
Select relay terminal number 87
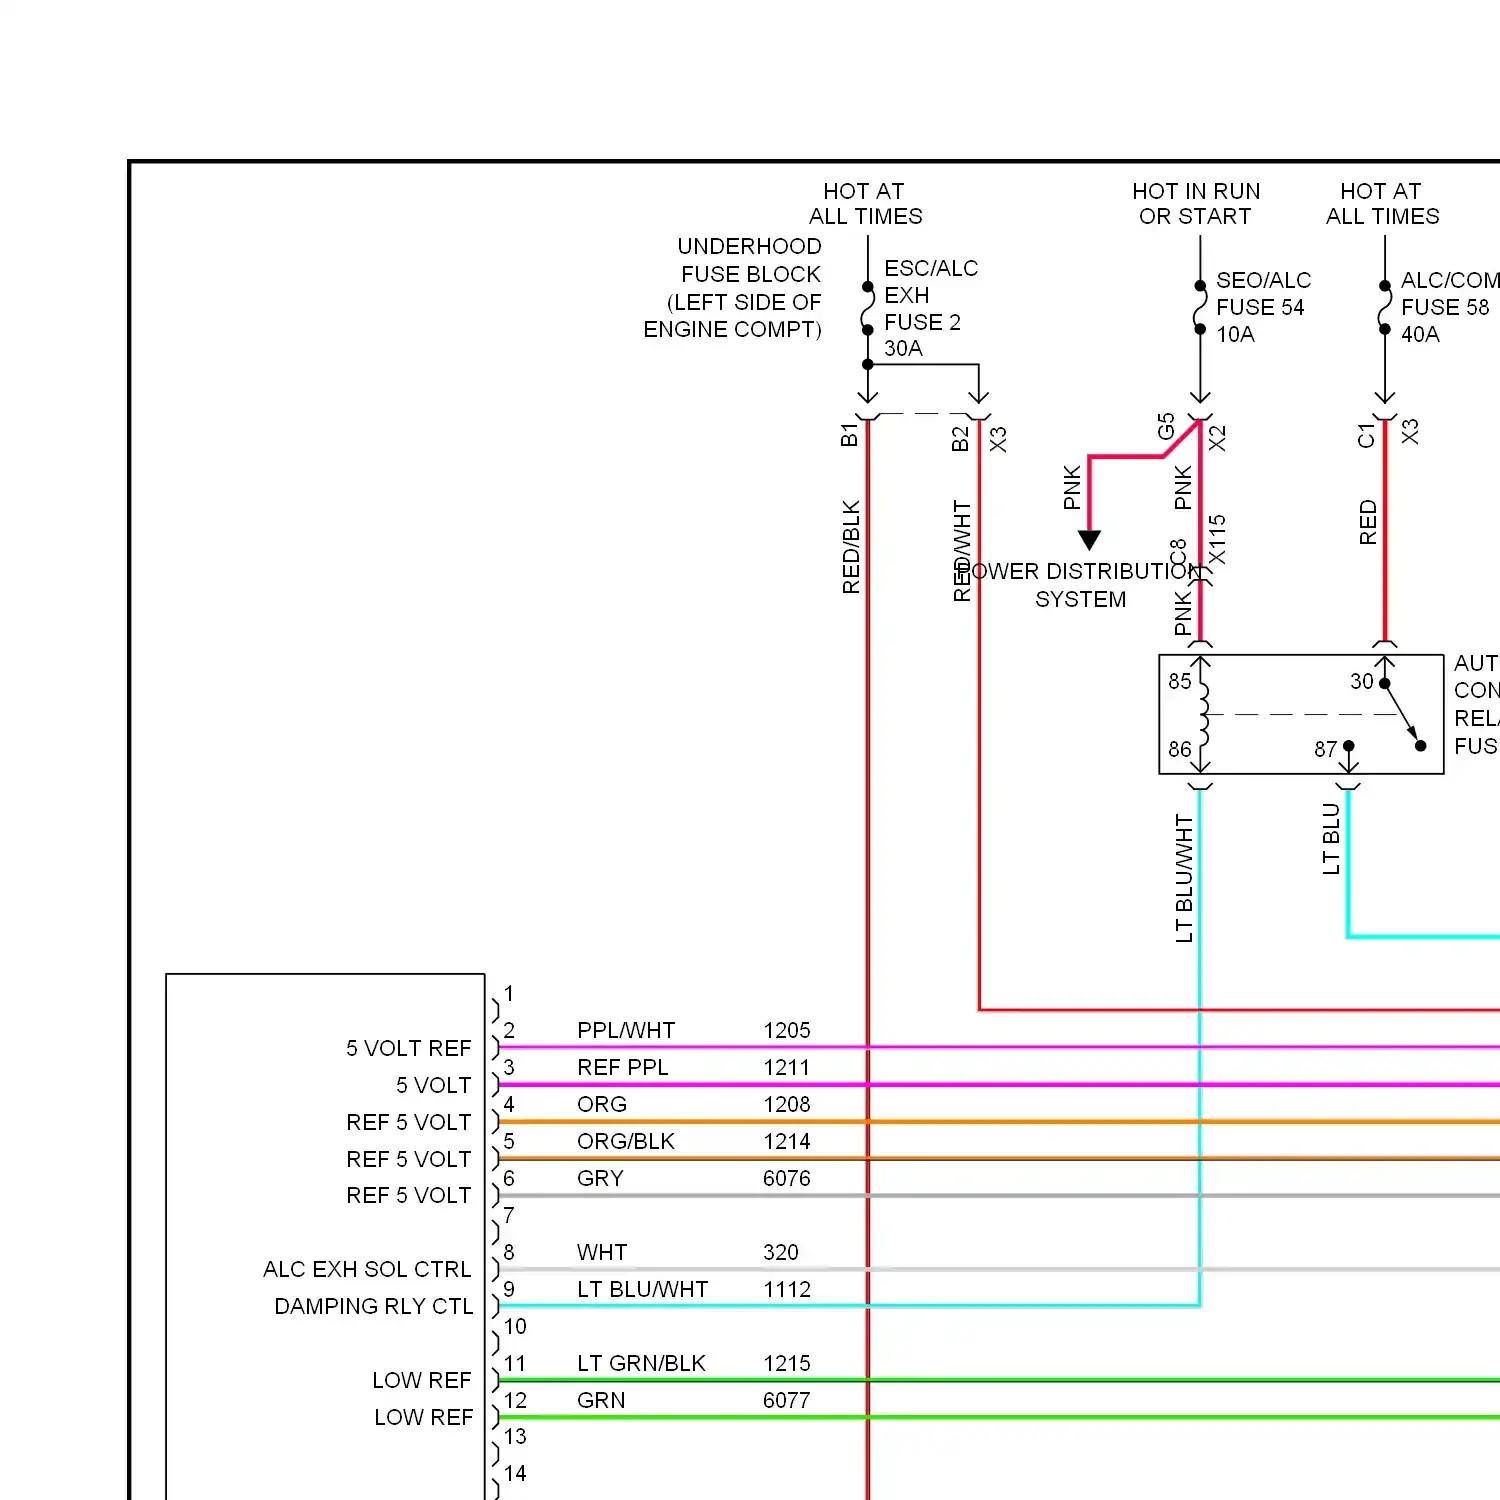1326,749
